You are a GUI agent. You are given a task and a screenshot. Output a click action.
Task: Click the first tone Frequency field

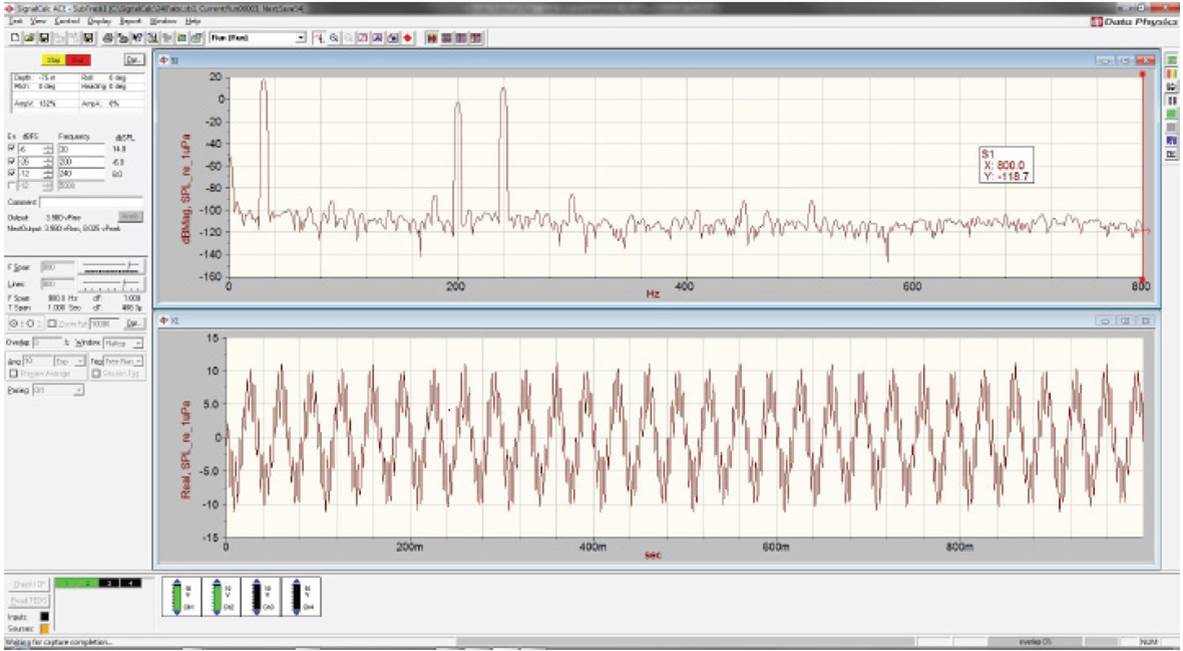click(81, 149)
